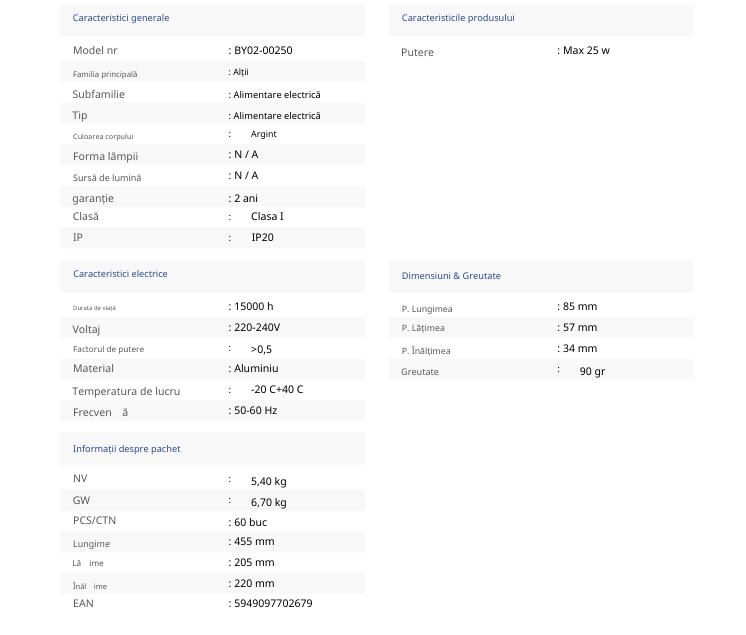This screenshot has width=746, height=635.
Task: Click the Greutate label
Action: [x=420, y=372]
